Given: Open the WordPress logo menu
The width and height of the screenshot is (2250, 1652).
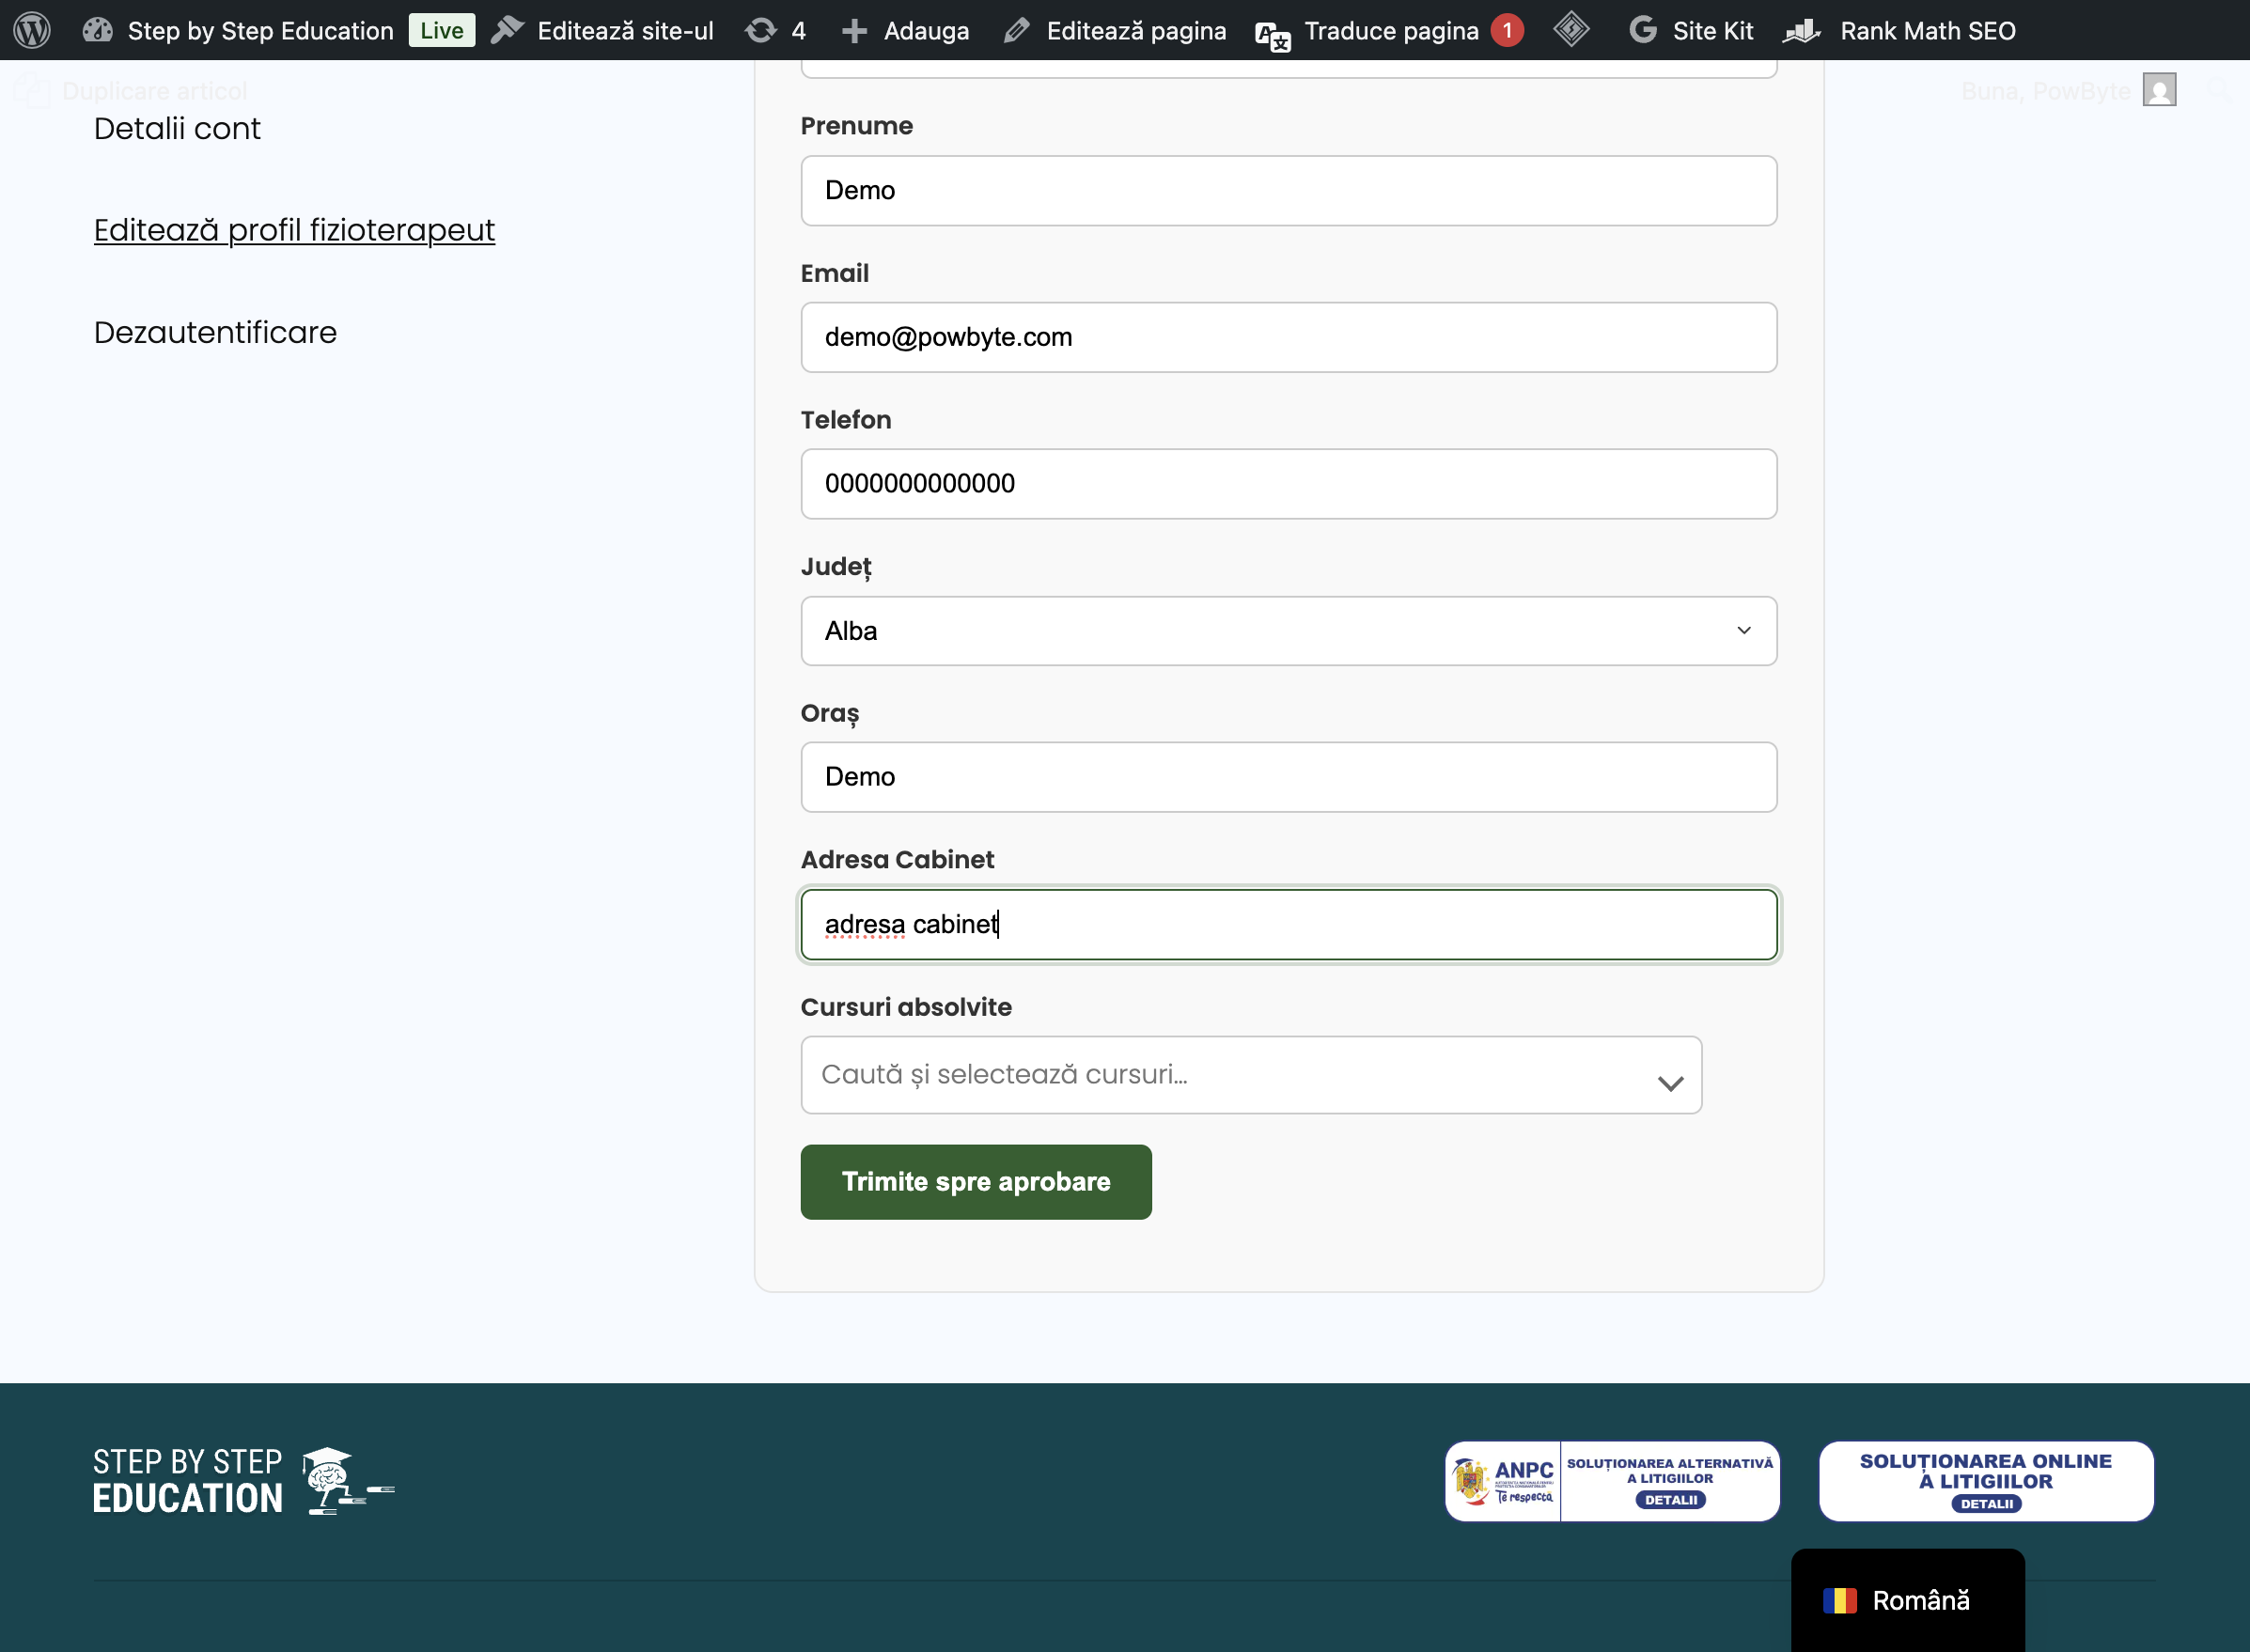Looking at the screenshot, I should [x=32, y=30].
